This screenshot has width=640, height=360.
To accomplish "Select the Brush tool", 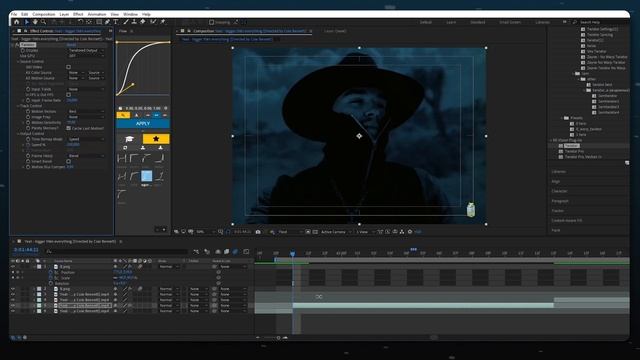I will (x=126, y=22).
